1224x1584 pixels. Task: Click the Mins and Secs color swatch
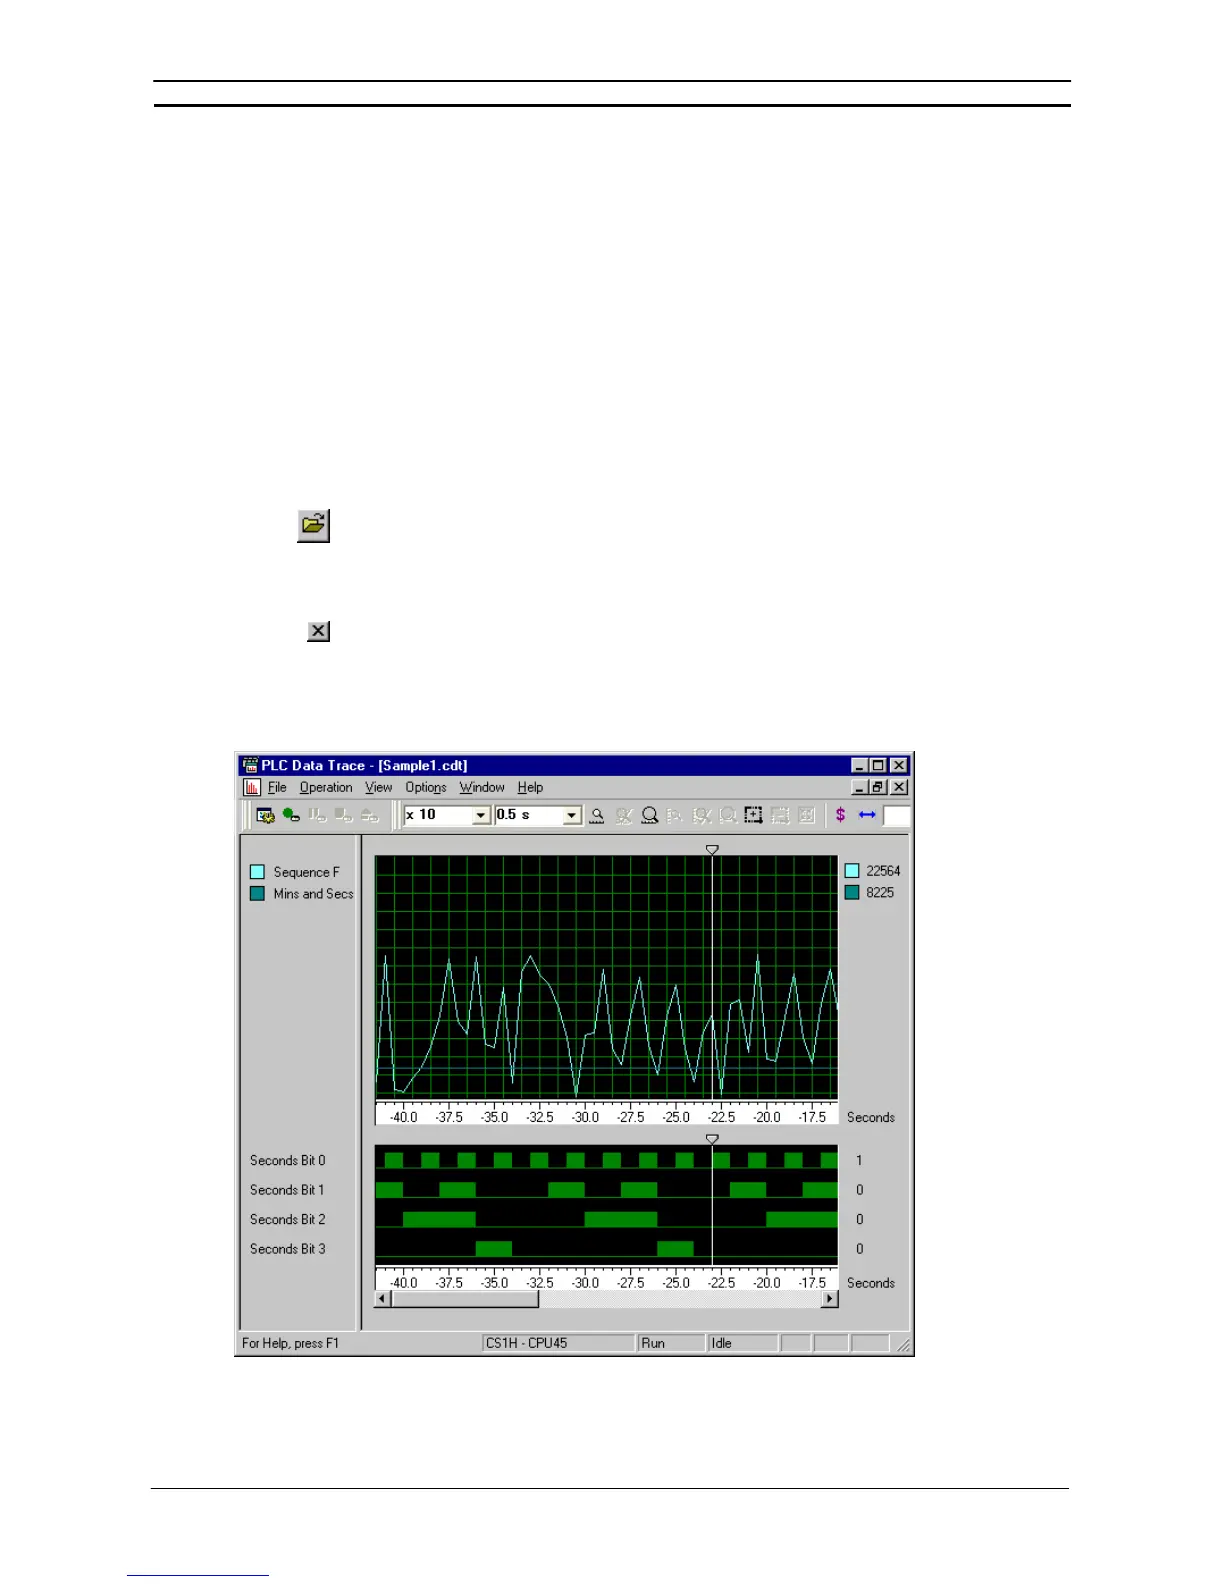257,894
